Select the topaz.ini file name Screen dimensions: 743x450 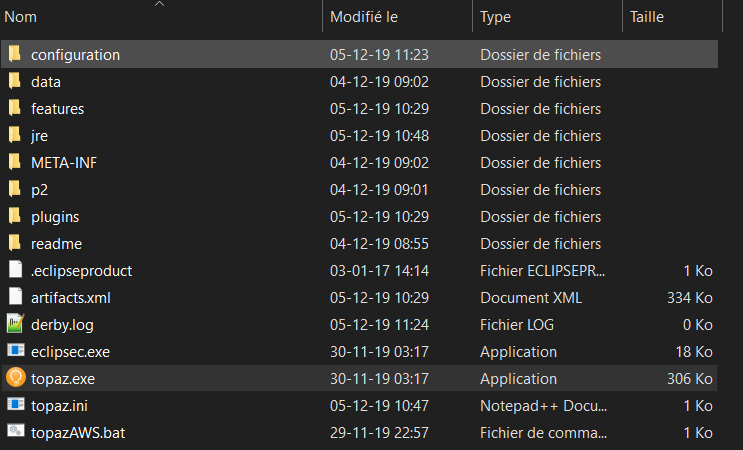click(x=59, y=406)
